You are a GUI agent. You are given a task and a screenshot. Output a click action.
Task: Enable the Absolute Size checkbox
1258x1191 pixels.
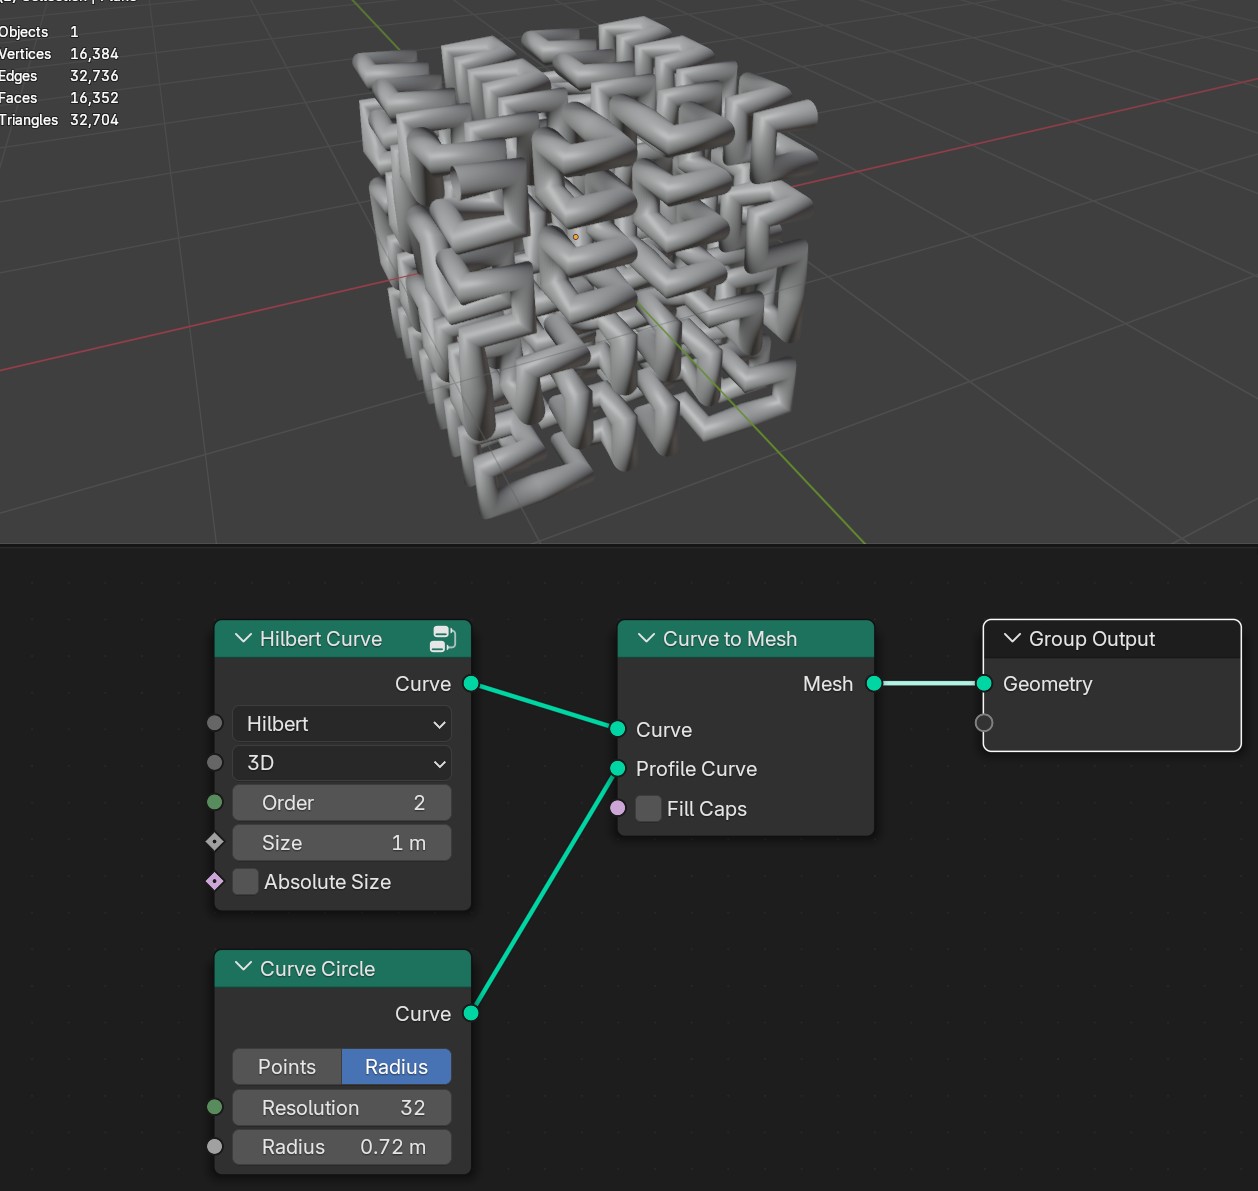click(245, 882)
